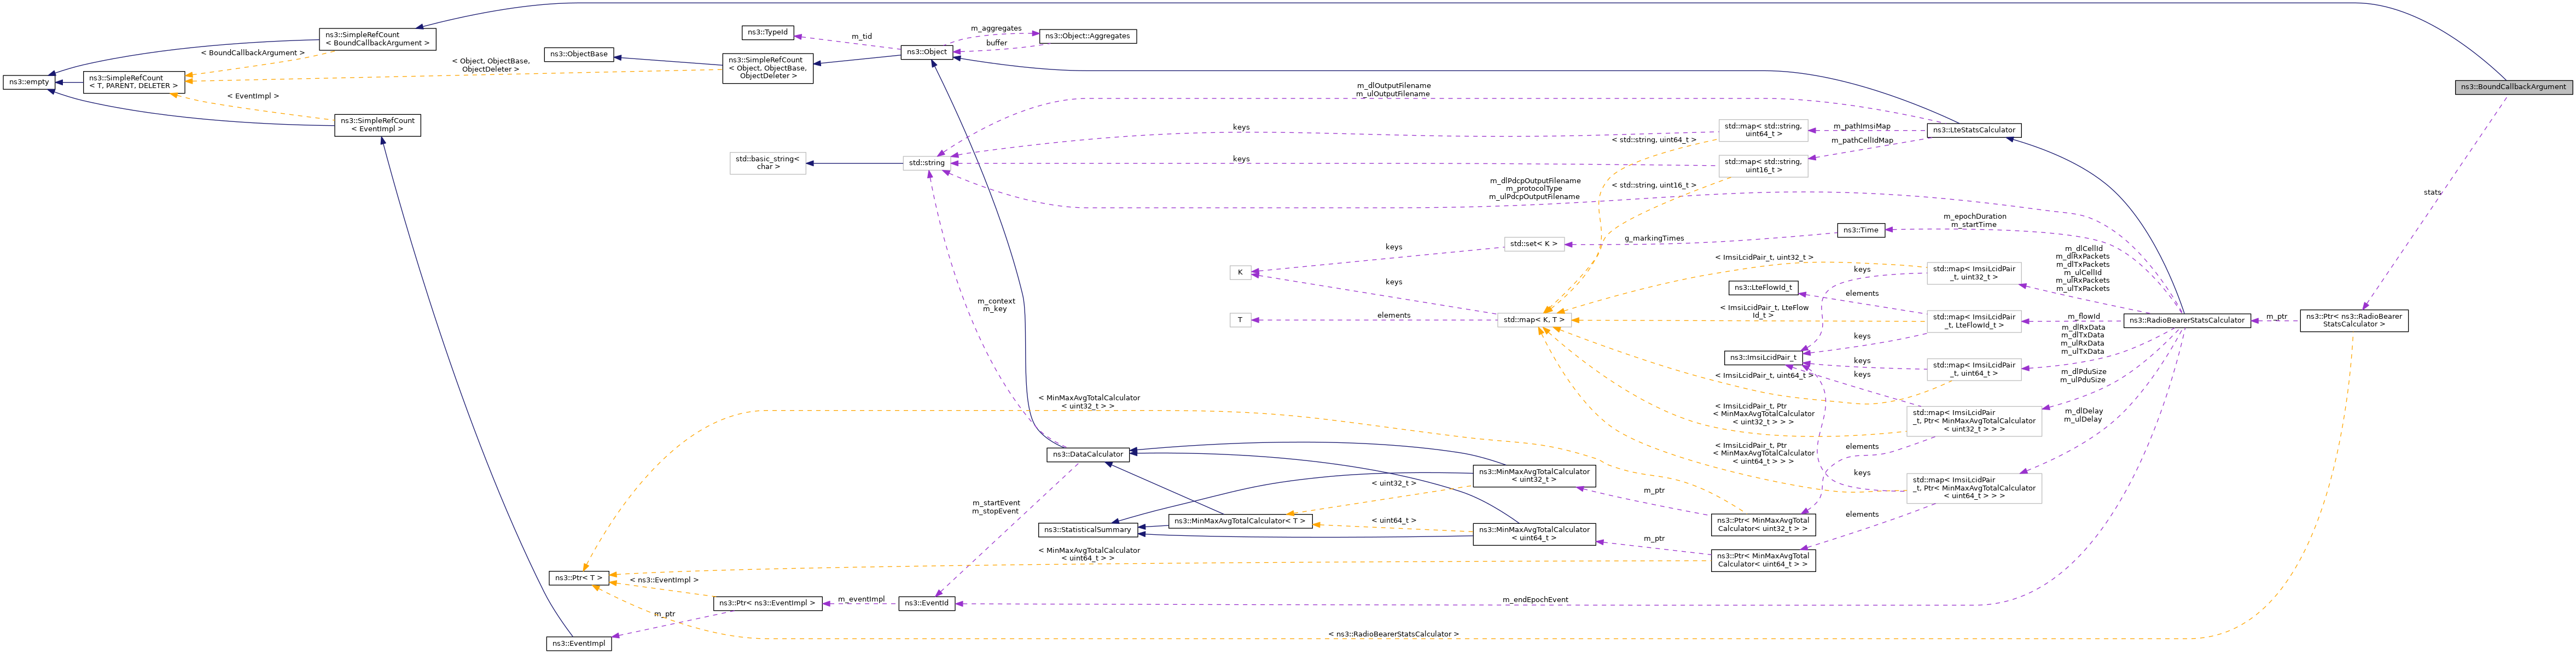2576x654 pixels.
Task: Click the < ns3::RadioBearerStatsCalculator > template label
Action: pyautogui.click(x=1393, y=634)
